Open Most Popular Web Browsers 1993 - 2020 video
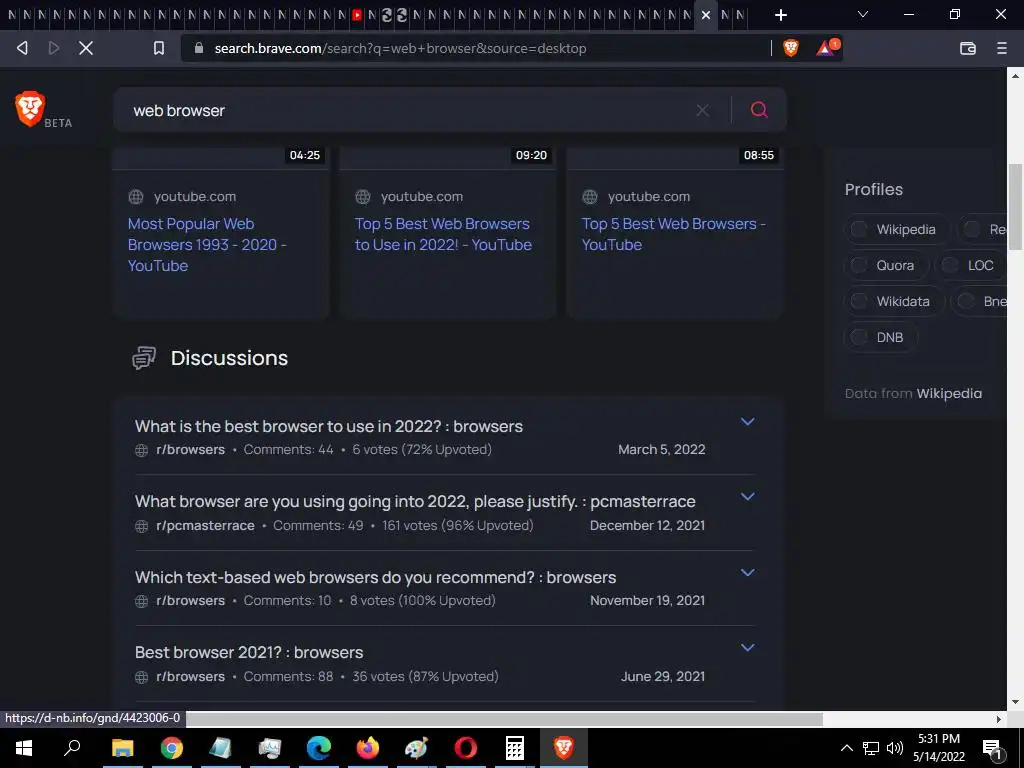The image size is (1024, 768). click(207, 244)
